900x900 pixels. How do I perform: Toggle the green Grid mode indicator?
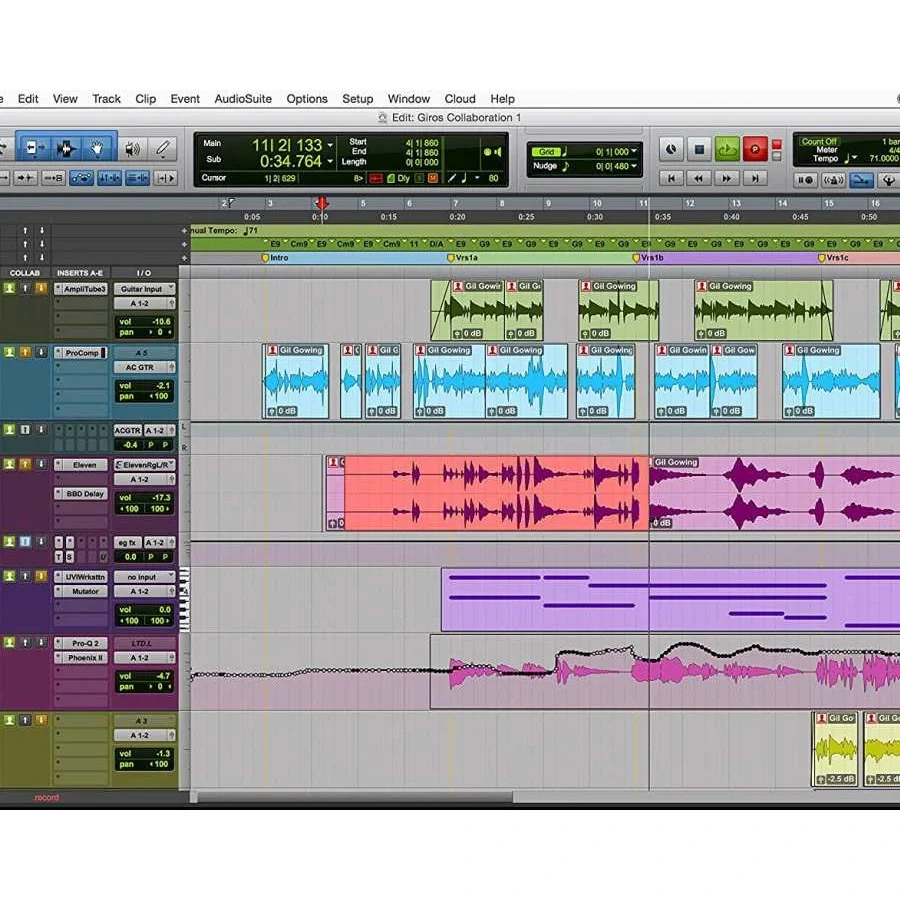547,152
